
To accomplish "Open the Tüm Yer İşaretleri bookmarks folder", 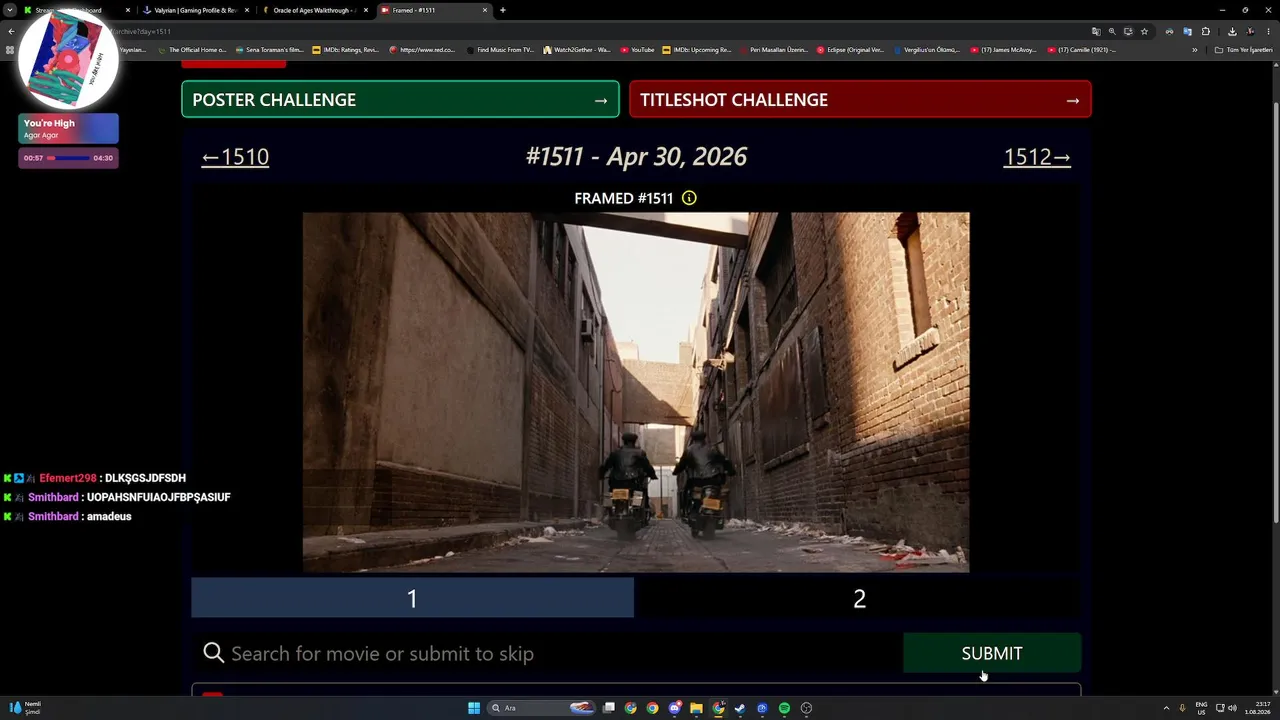I will pyautogui.click(x=1244, y=50).
